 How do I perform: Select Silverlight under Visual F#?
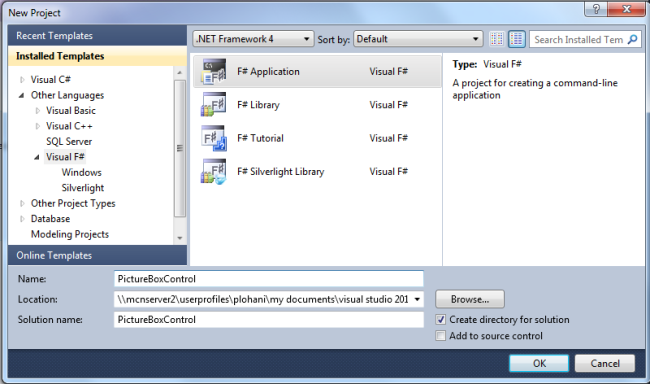(82, 188)
